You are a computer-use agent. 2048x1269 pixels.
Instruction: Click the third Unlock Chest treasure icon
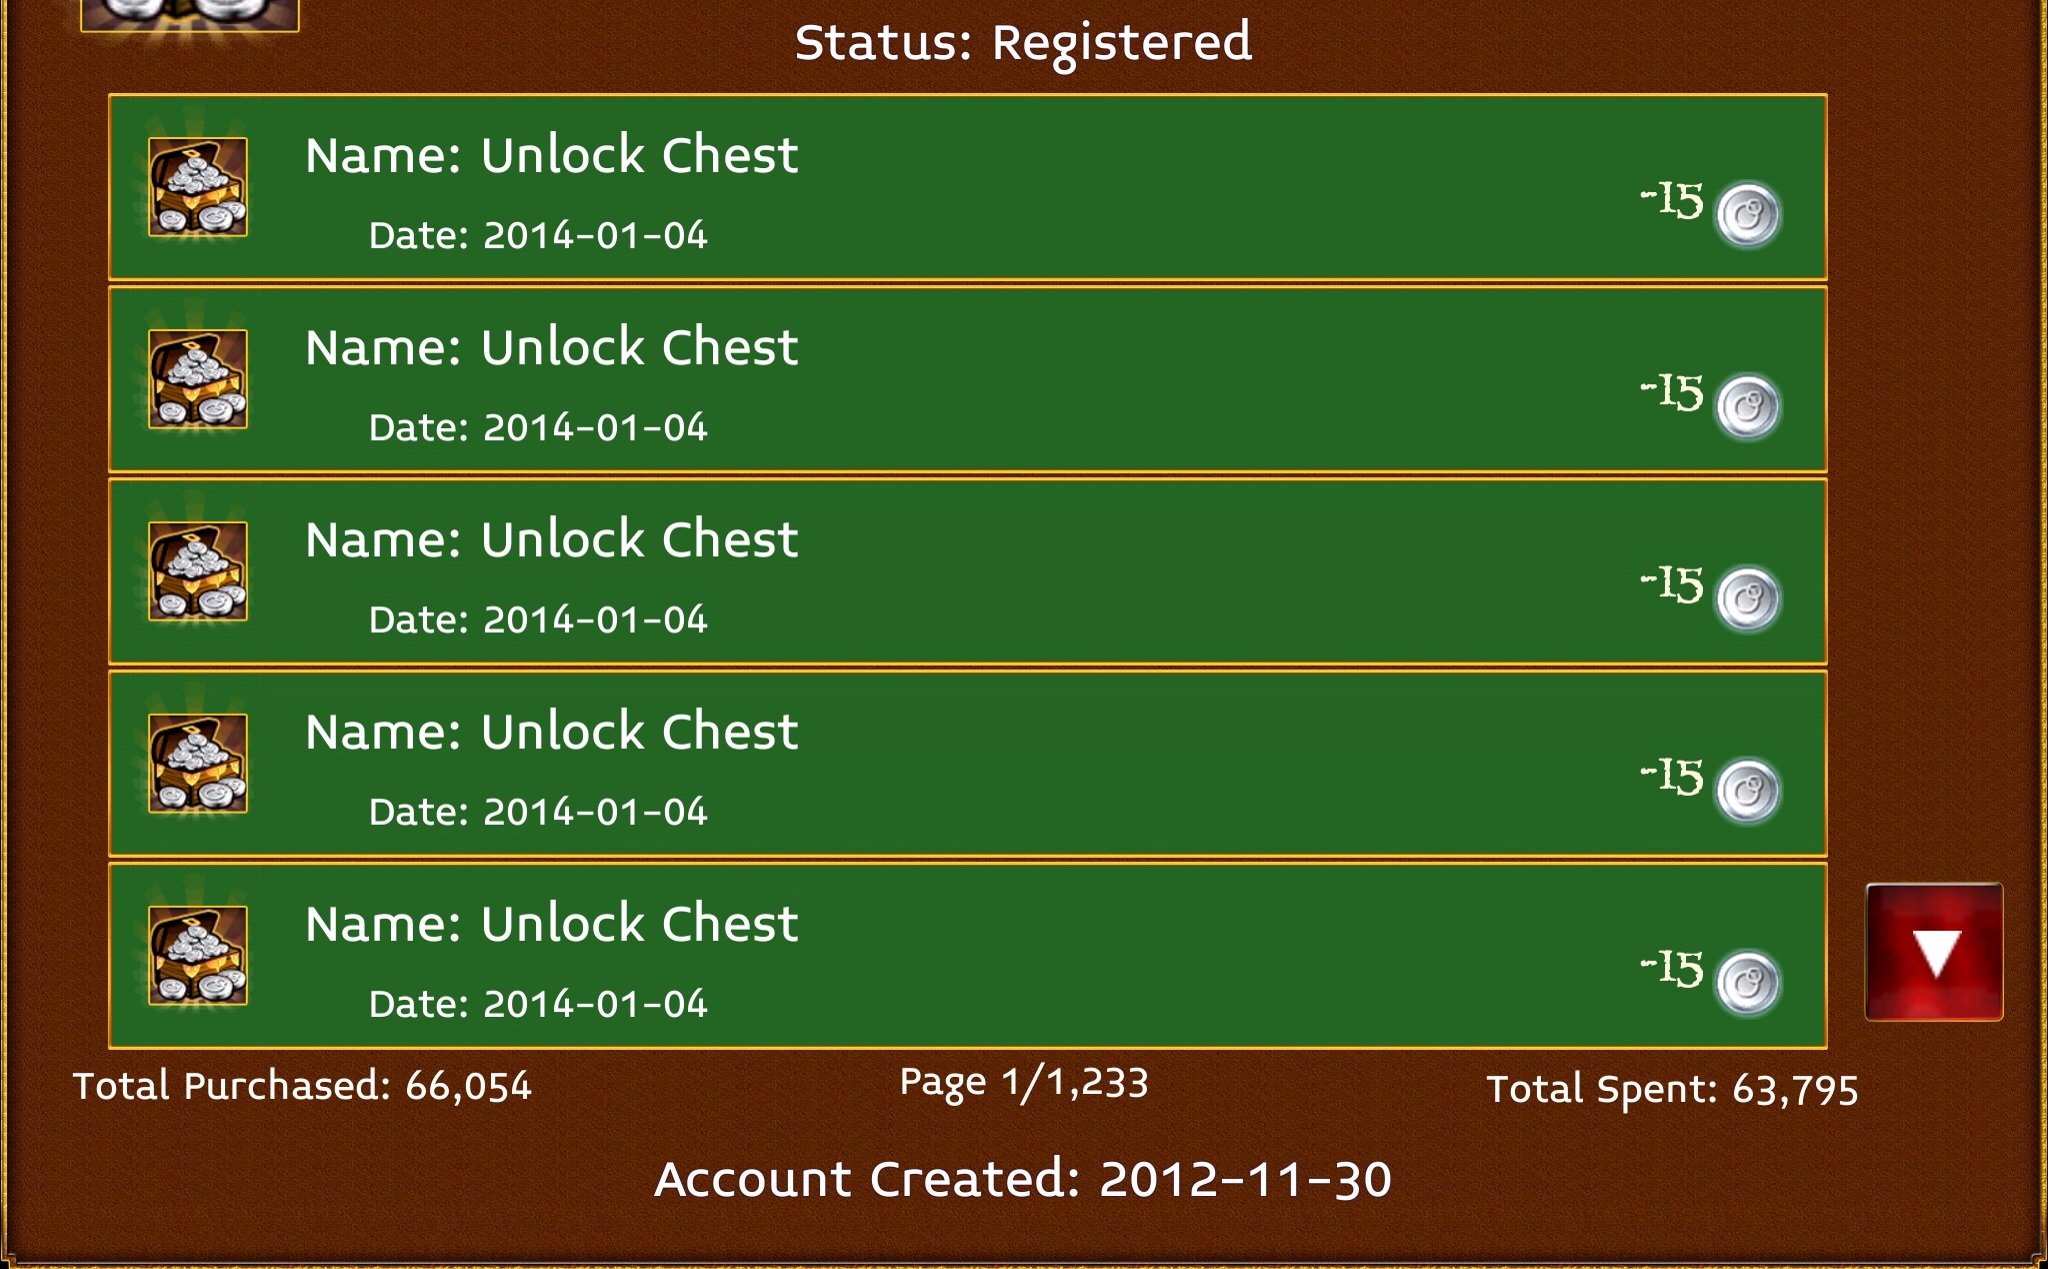(x=198, y=571)
